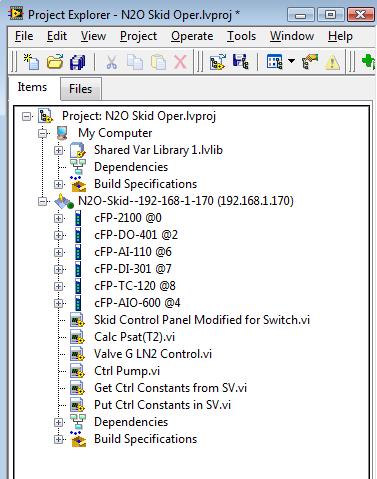The height and width of the screenshot is (479, 377).
Task: Click the Shared Var Library 1.lvlib icon
Action: pyautogui.click(x=78, y=150)
